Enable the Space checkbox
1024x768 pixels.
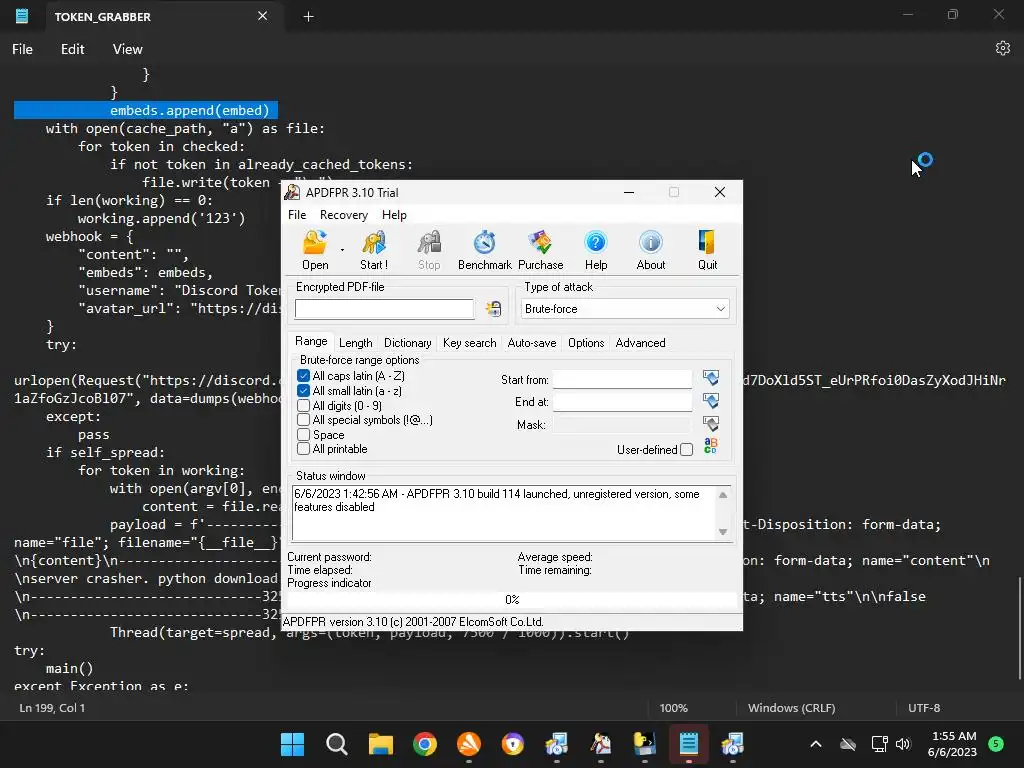point(303,434)
